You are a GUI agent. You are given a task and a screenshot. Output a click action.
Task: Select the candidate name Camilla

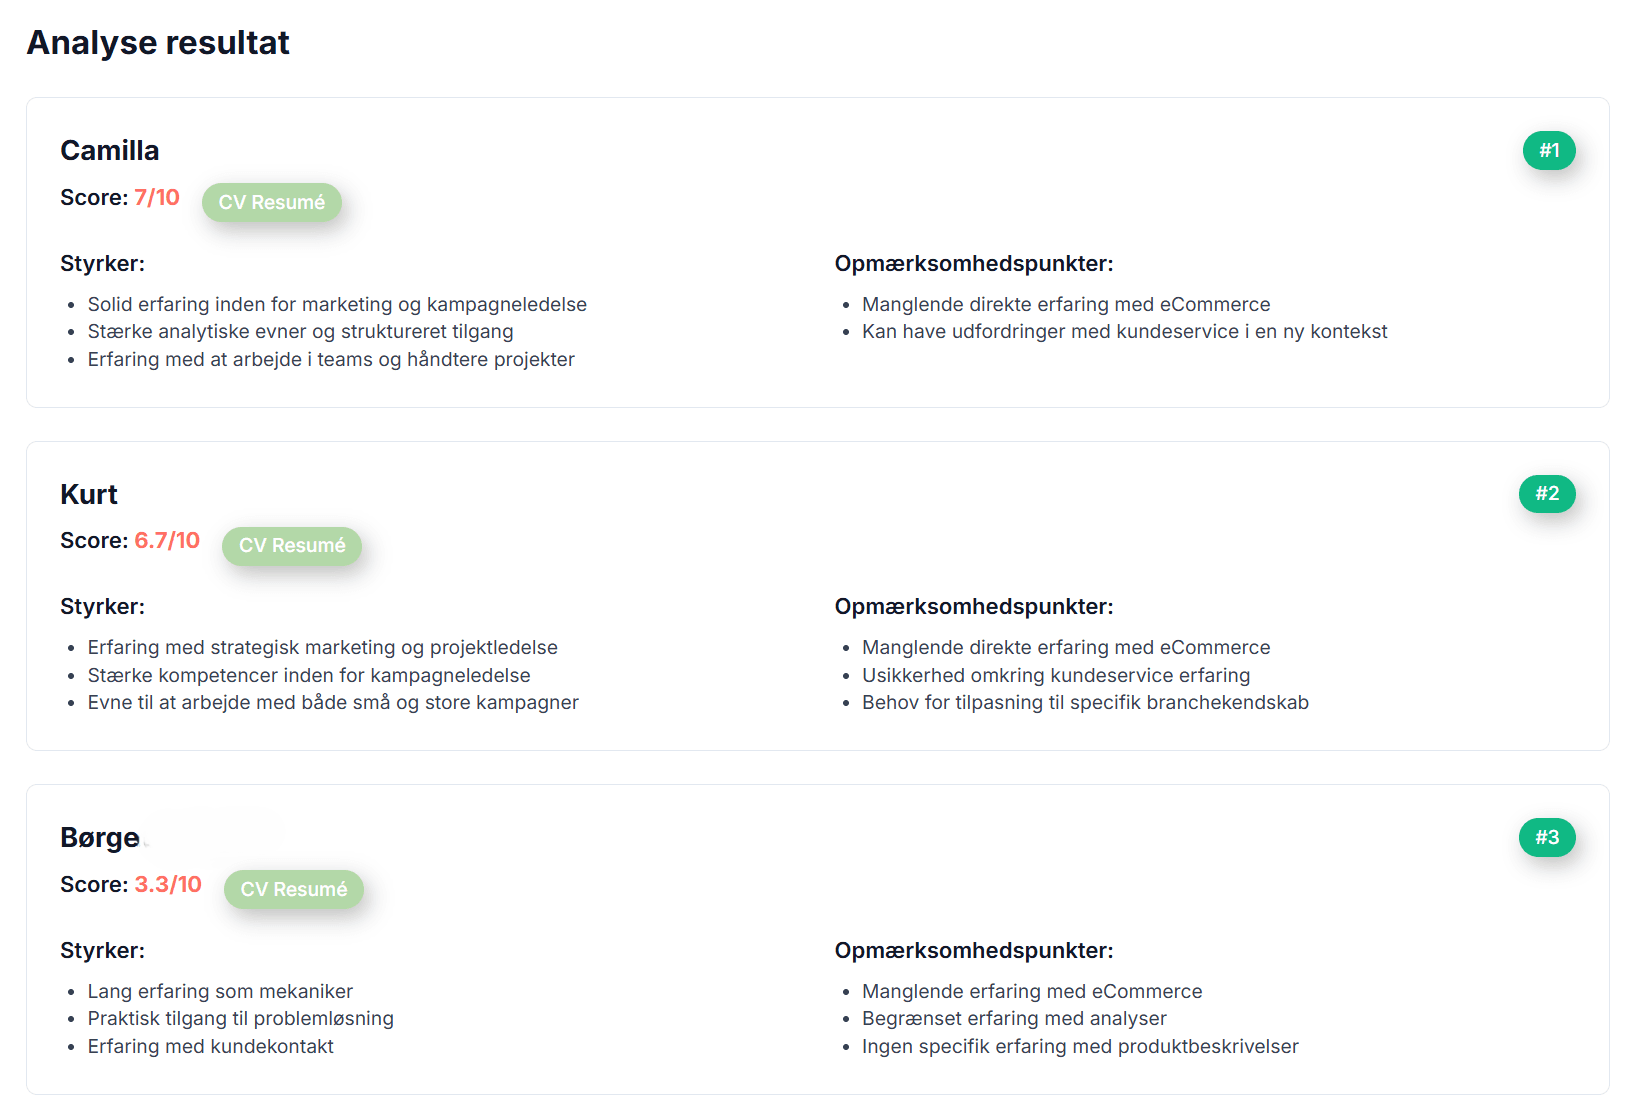pos(110,150)
